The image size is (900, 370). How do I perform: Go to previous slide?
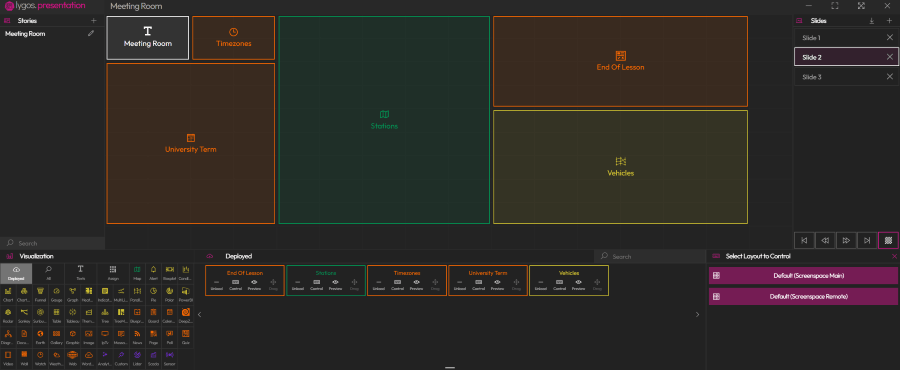pos(825,240)
